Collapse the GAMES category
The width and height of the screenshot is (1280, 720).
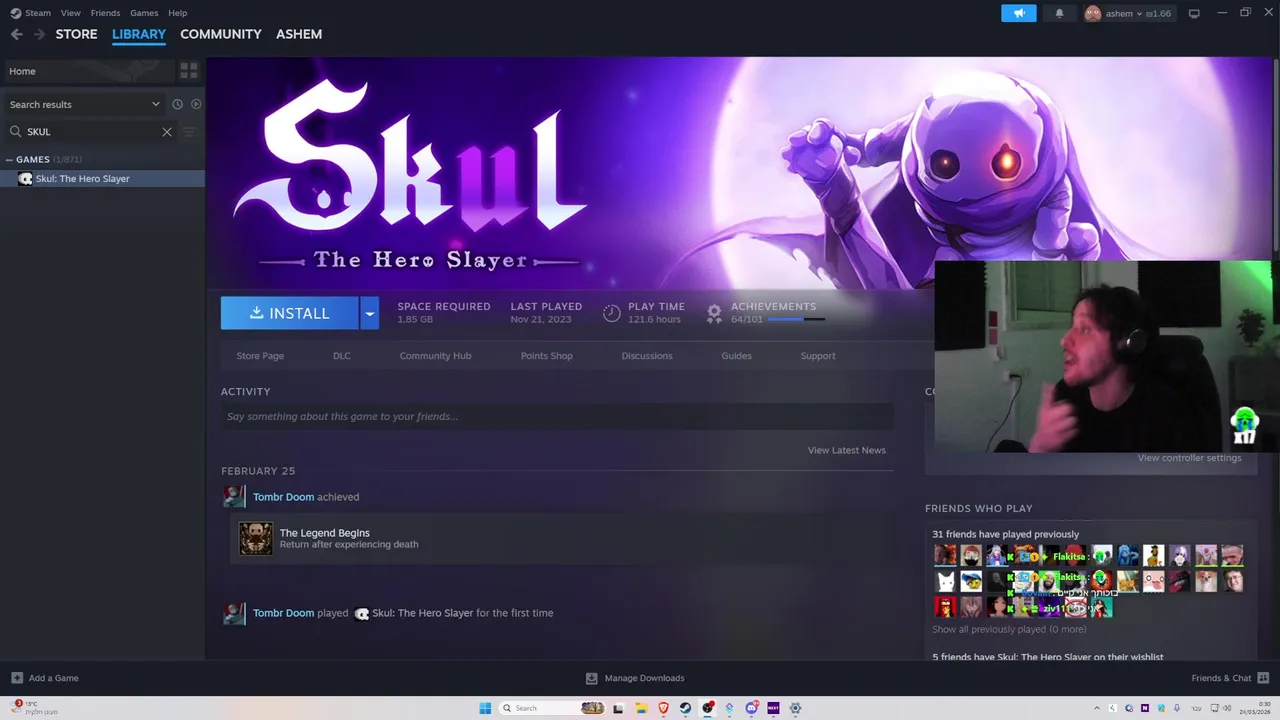point(9,160)
